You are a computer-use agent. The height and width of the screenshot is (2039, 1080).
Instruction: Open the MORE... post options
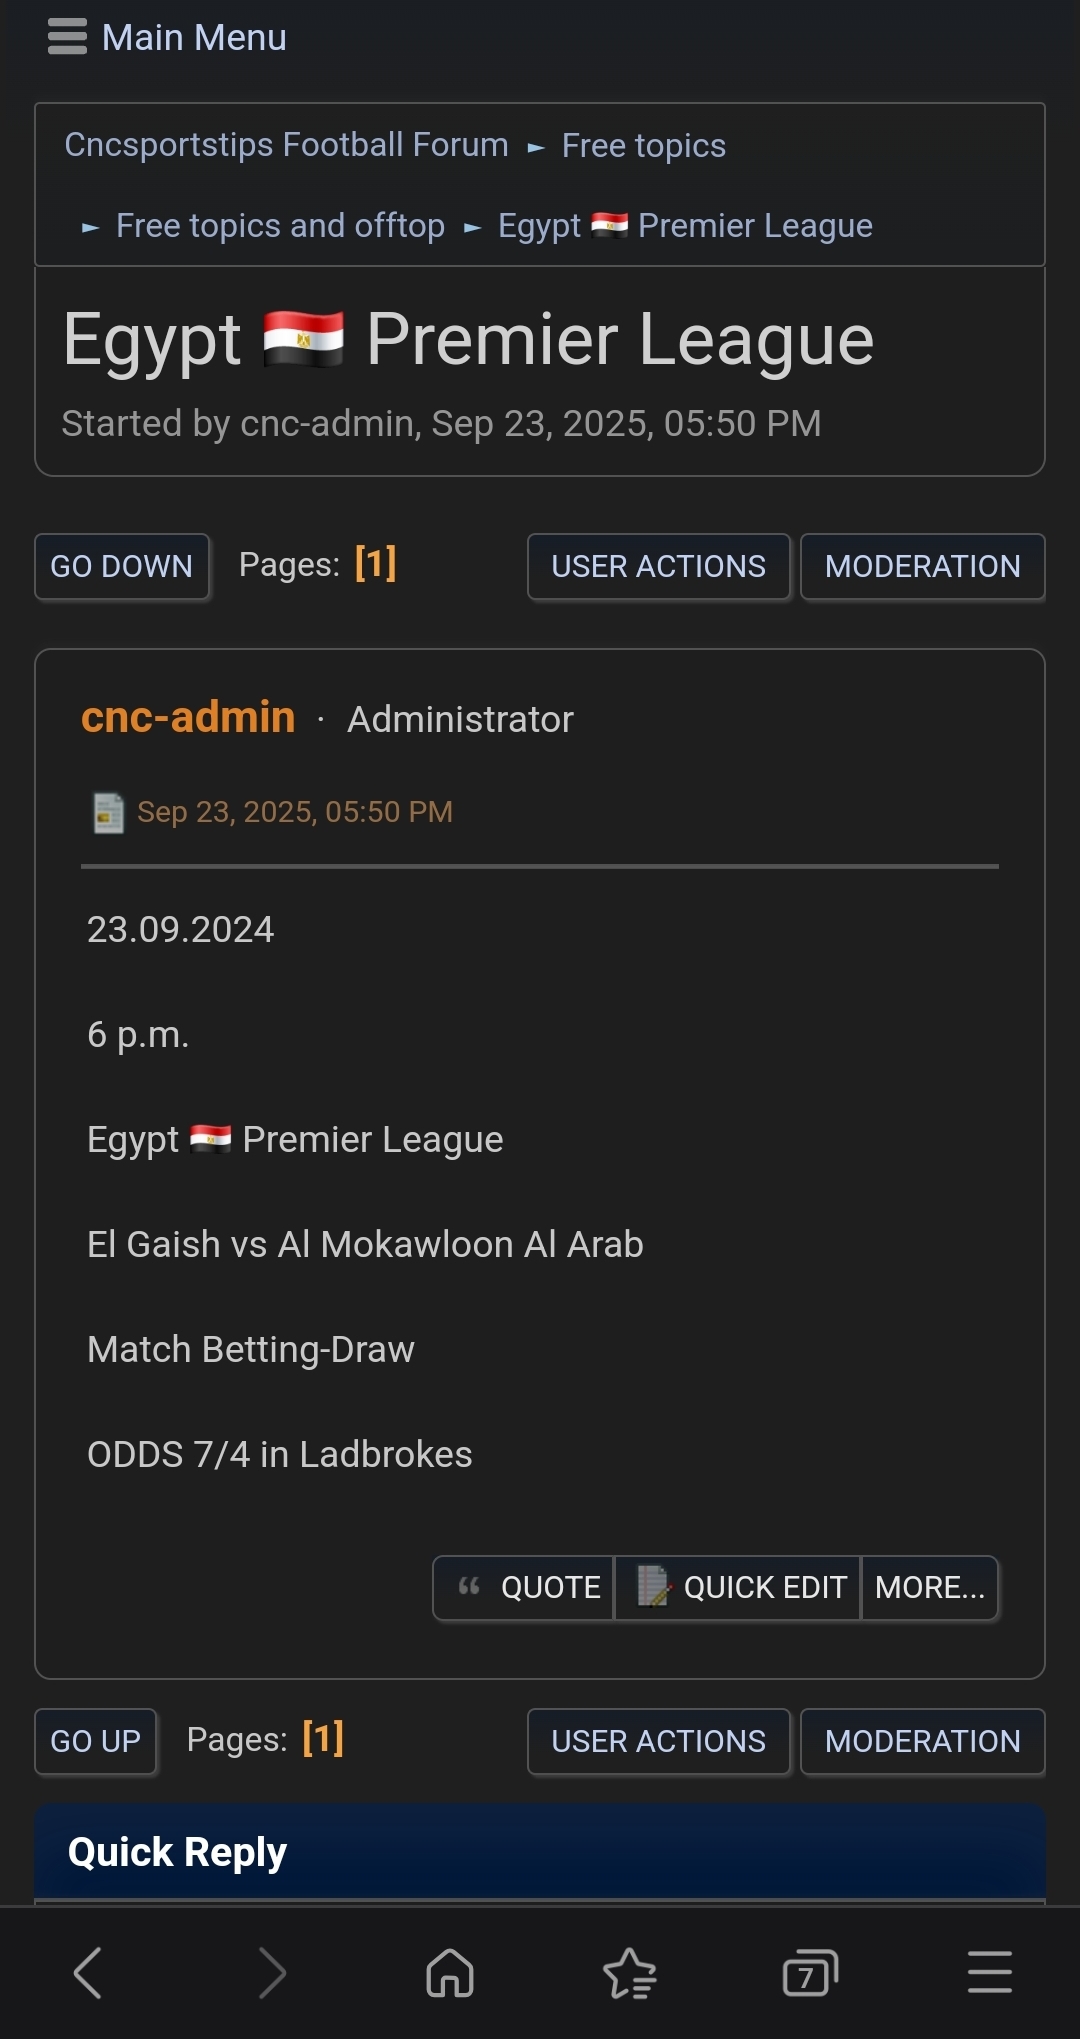[x=929, y=1587]
